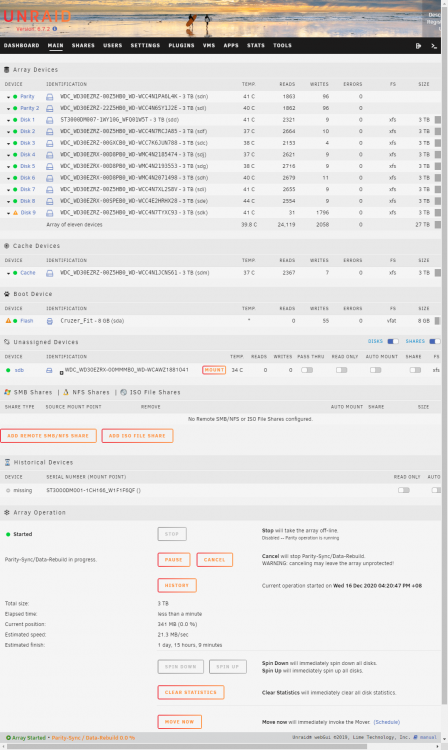Click the disk icon for Disk 5
448x750 pixels.
tap(49, 166)
